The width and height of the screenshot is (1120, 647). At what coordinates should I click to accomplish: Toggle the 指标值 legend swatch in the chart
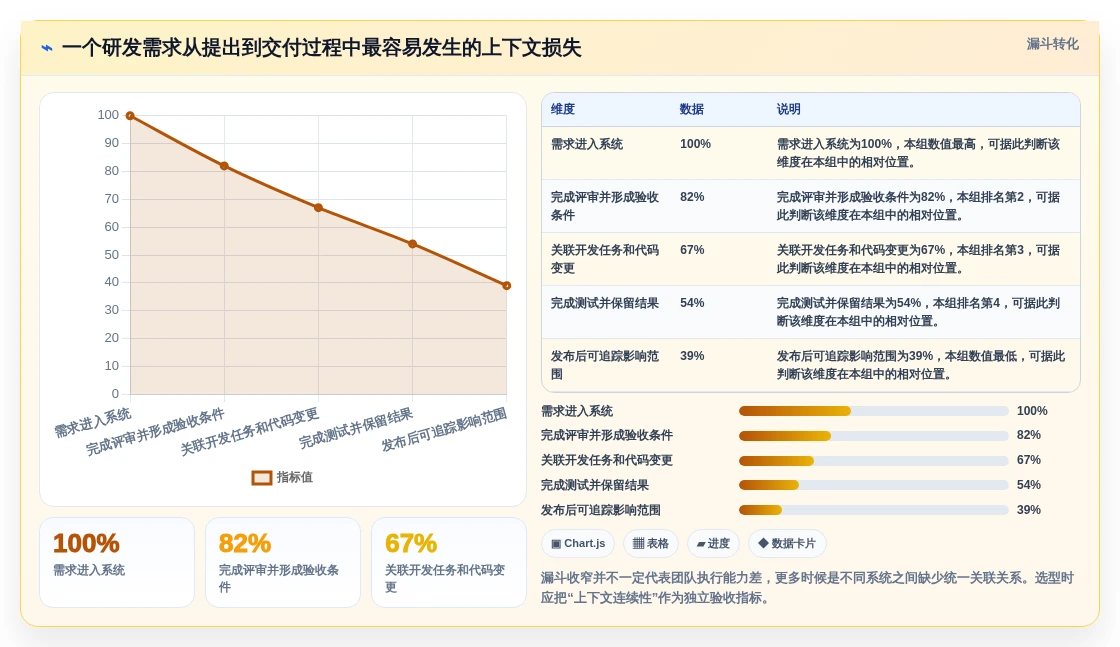[261, 477]
